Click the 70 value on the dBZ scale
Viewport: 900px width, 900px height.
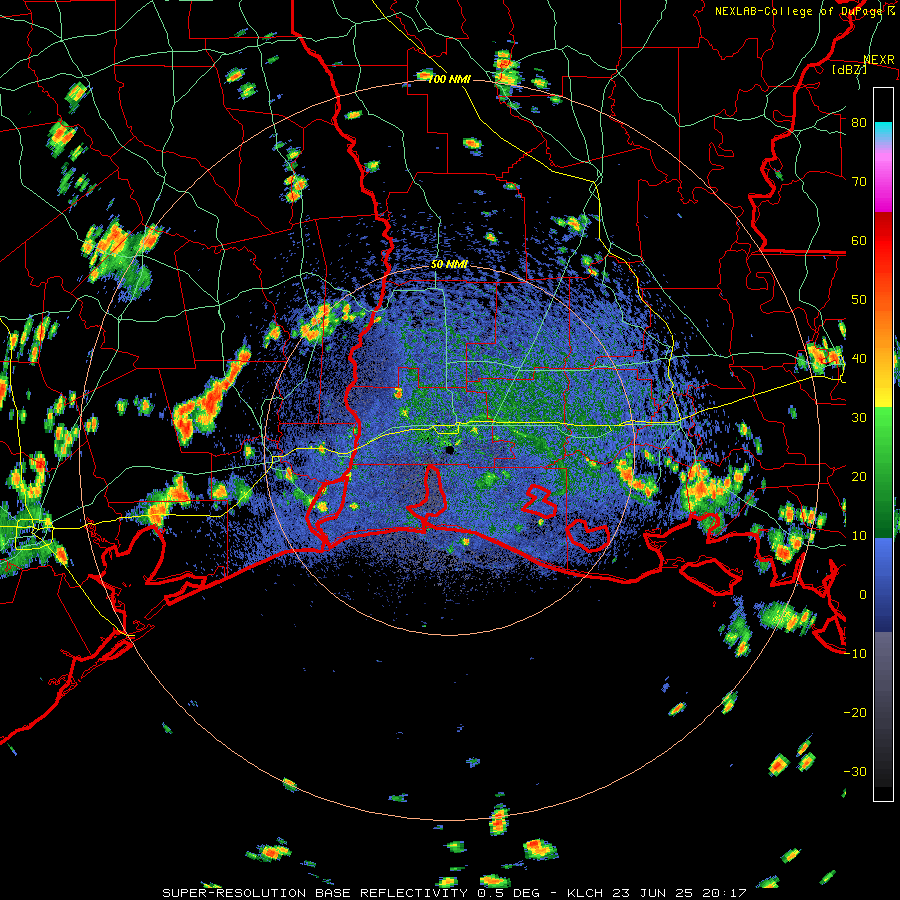(859, 182)
